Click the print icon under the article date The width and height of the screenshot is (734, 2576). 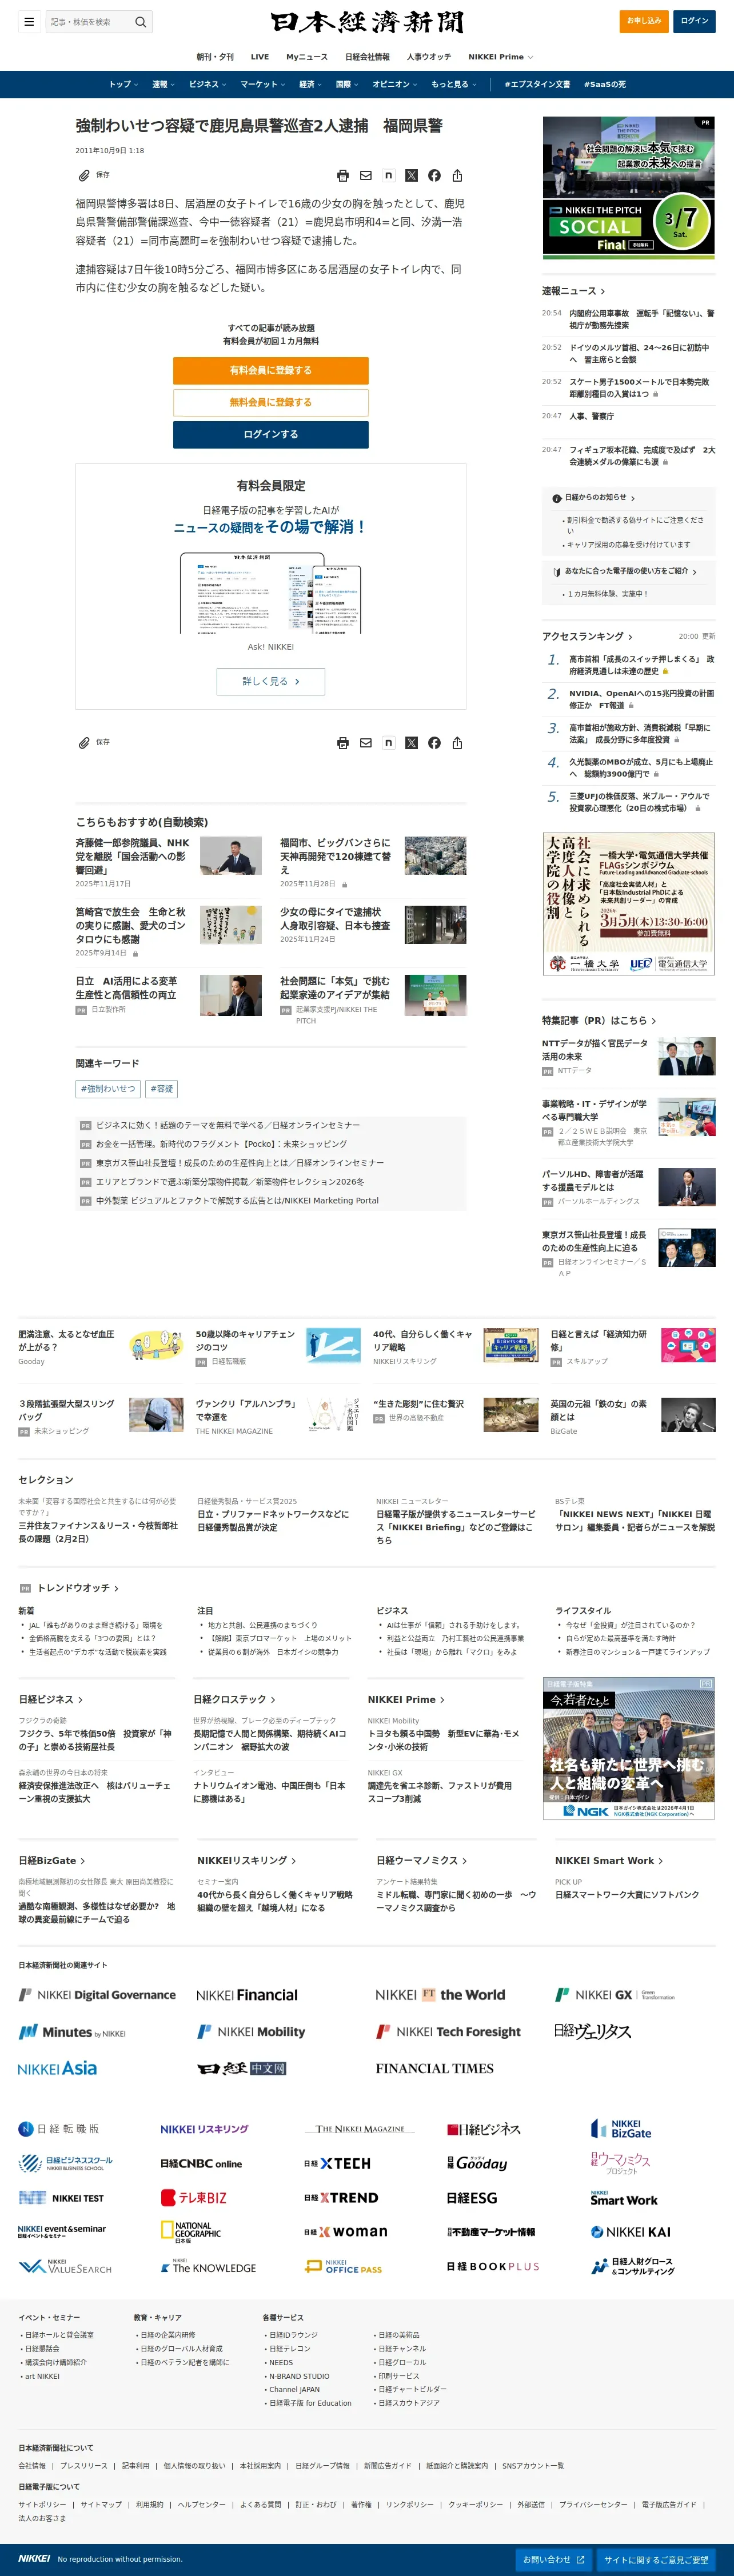coord(343,176)
